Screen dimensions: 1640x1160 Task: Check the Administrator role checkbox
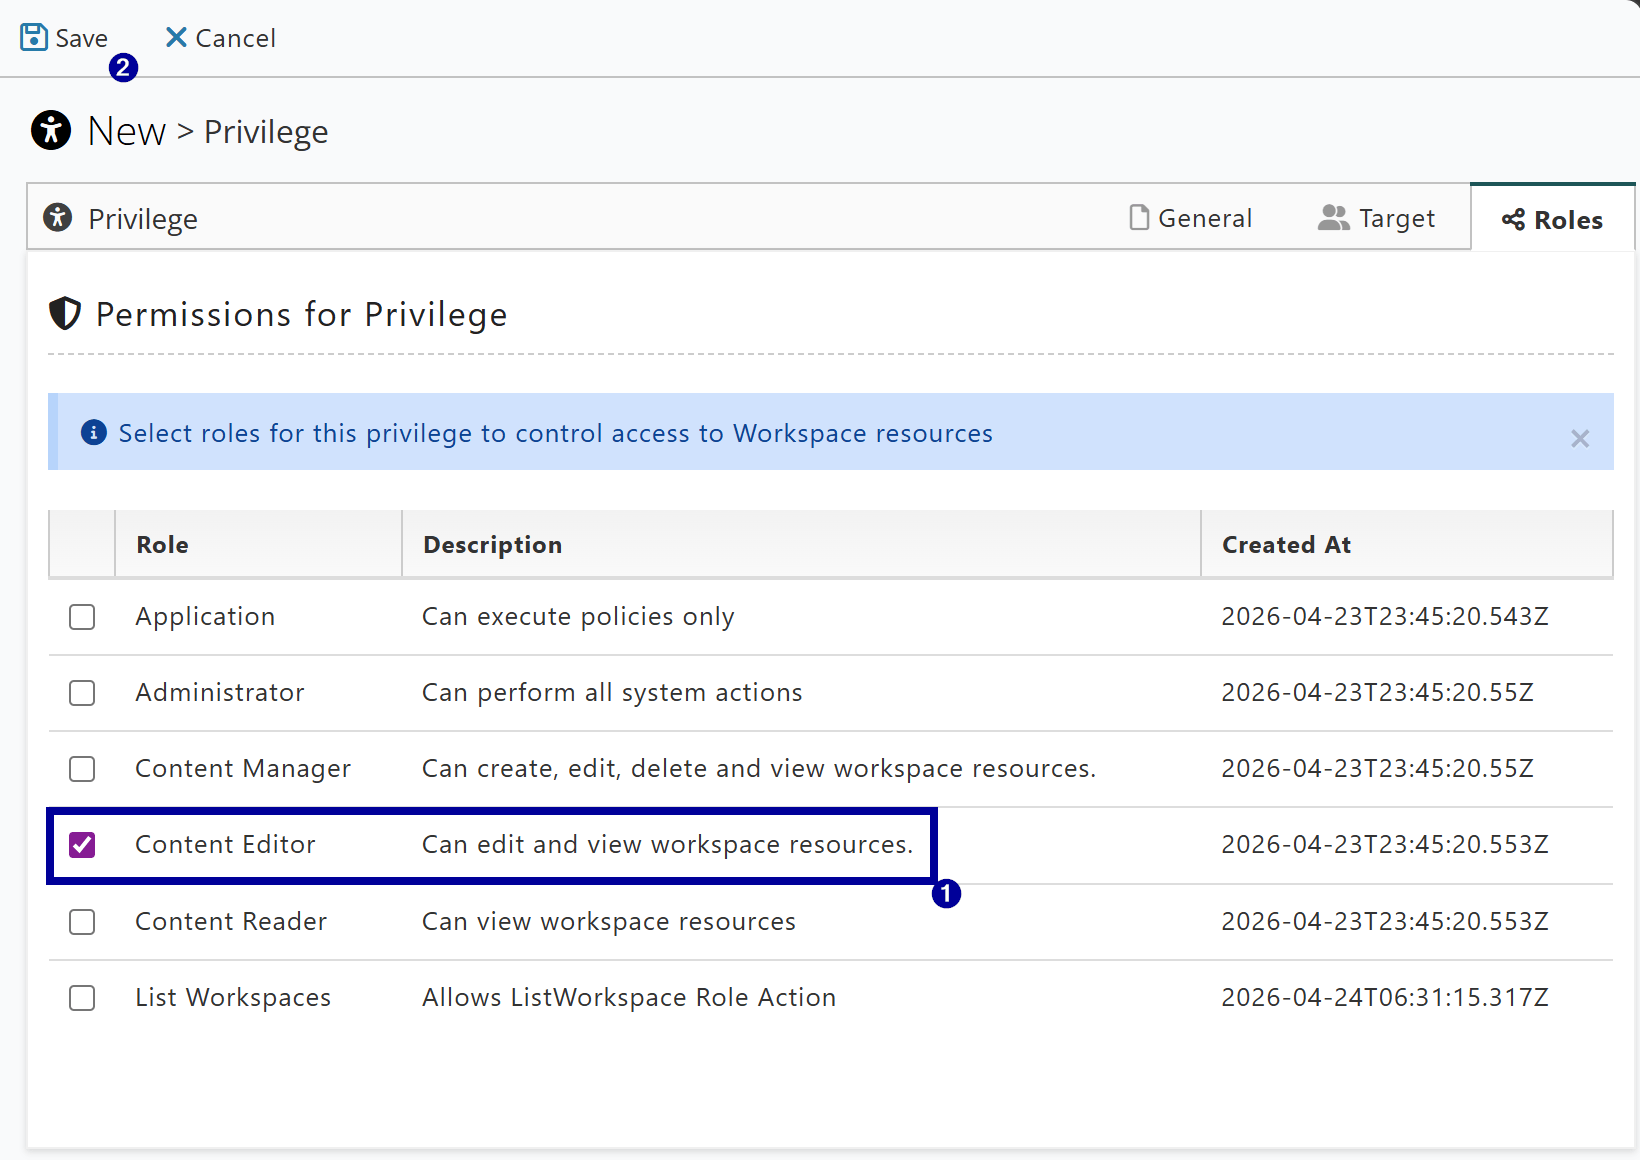82,693
